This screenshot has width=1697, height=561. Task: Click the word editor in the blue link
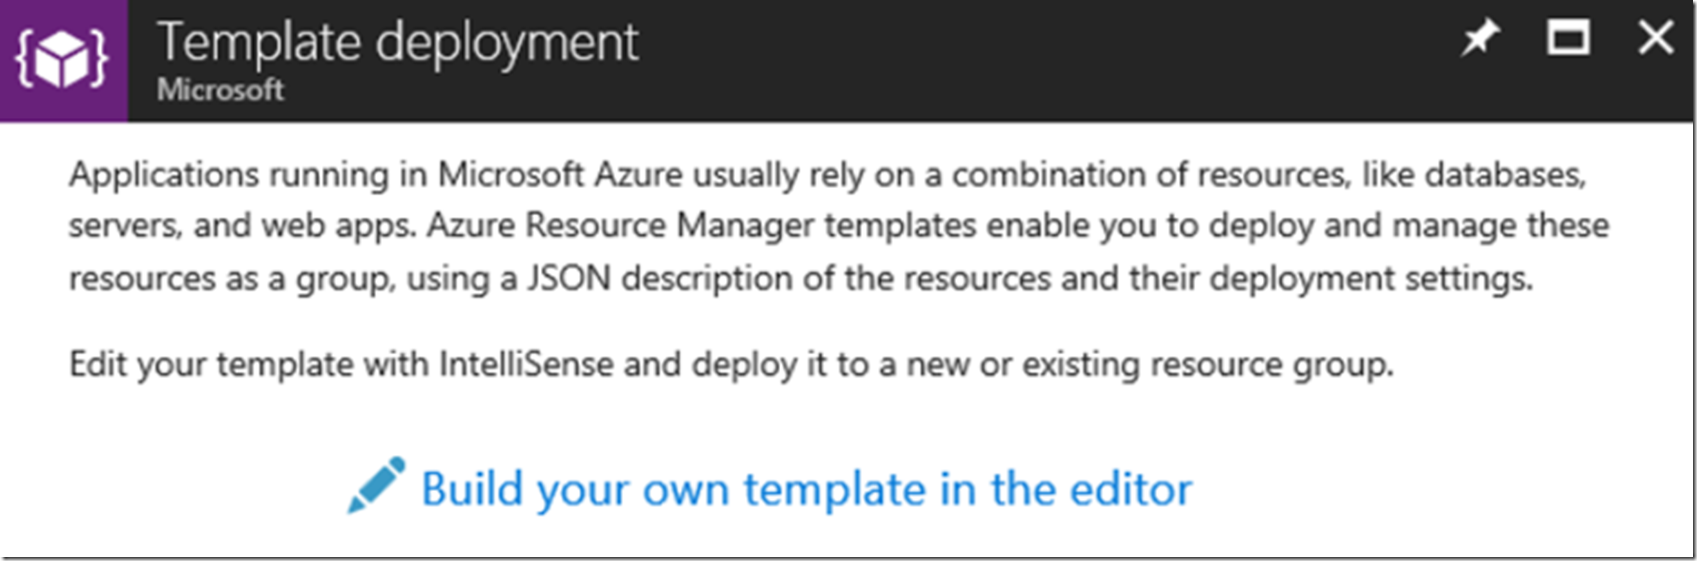tap(1130, 489)
